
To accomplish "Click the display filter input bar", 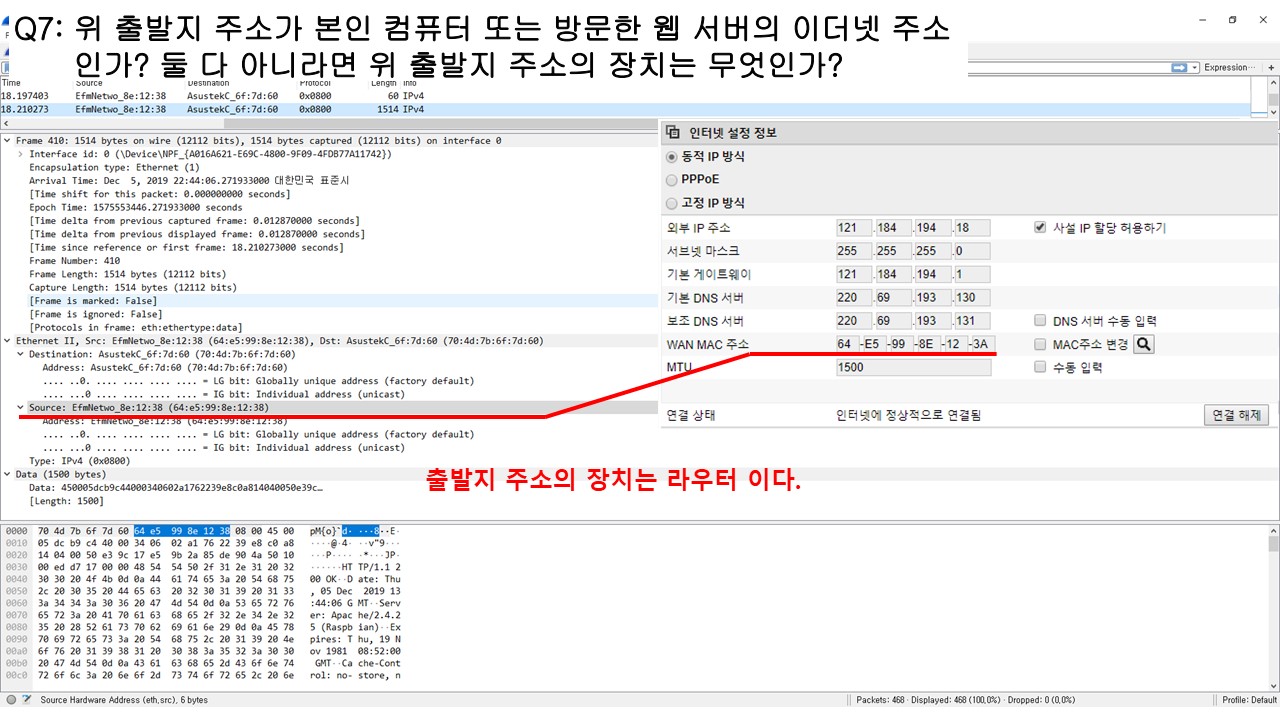I will click(x=1068, y=67).
